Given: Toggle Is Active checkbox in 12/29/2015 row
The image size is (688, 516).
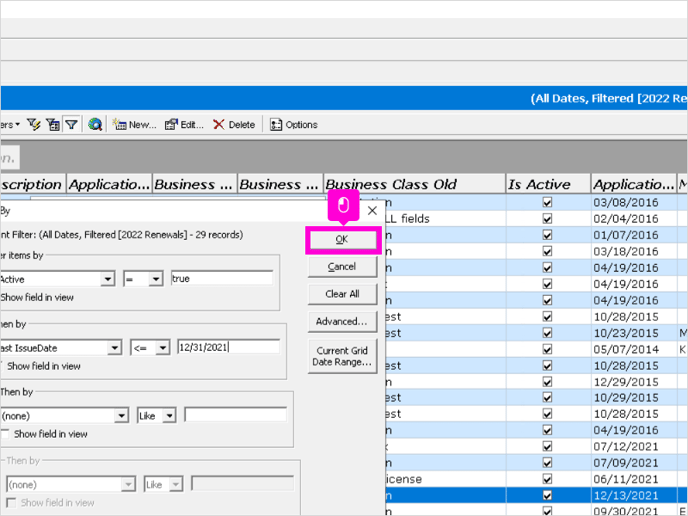Looking at the screenshot, I should click(547, 382).
